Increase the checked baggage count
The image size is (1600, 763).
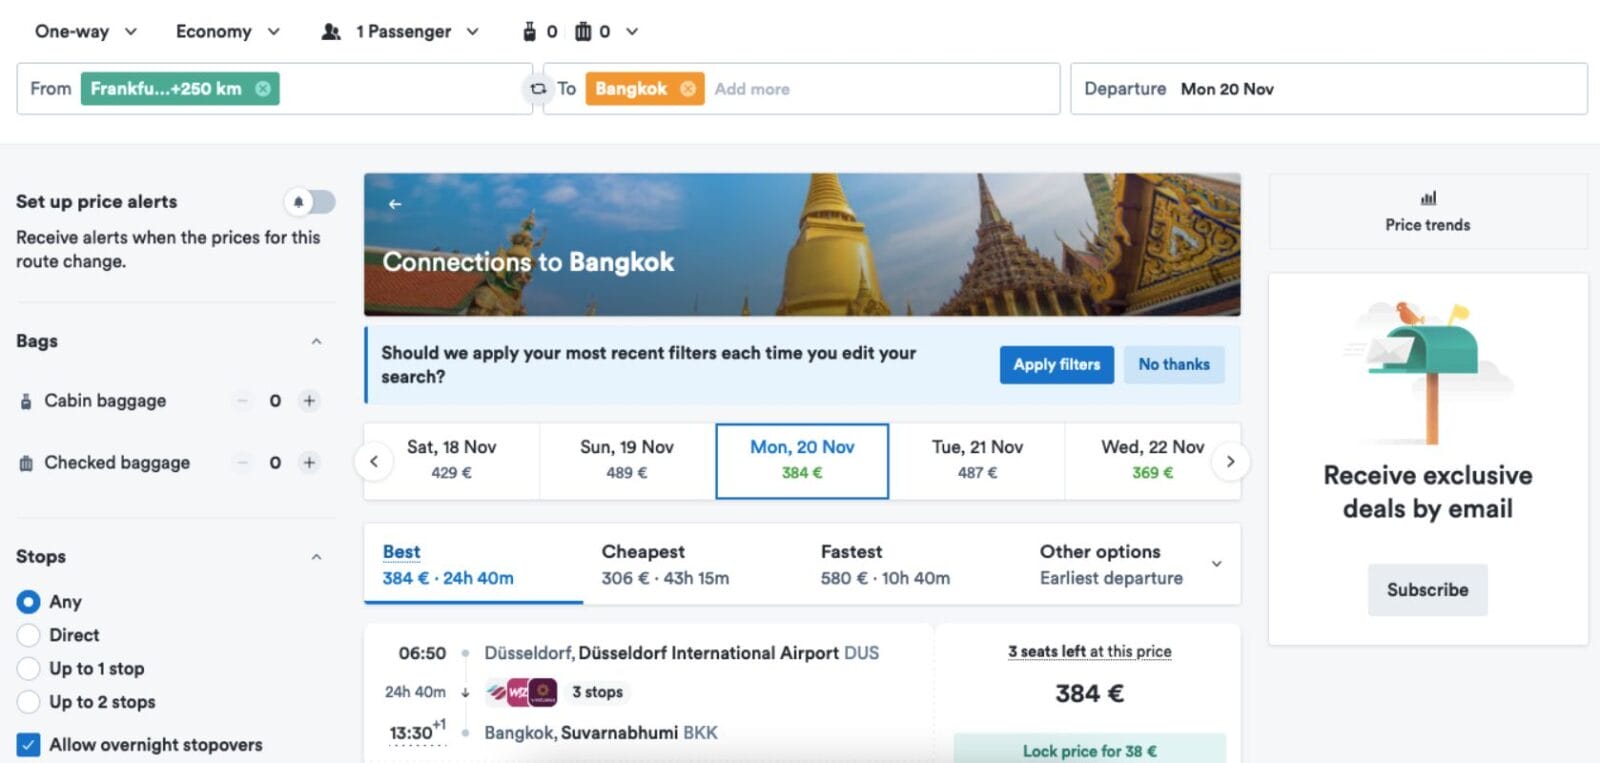(x=310, y=462)
